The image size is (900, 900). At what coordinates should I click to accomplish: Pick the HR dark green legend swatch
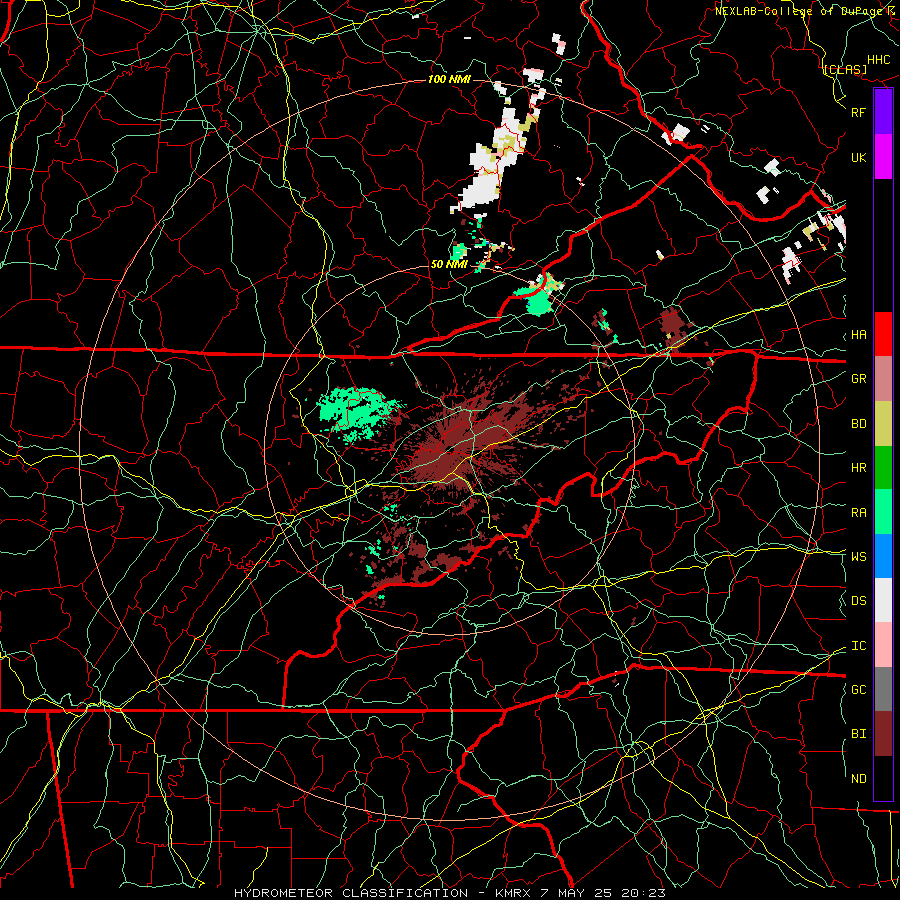click(x=883, y=468)
